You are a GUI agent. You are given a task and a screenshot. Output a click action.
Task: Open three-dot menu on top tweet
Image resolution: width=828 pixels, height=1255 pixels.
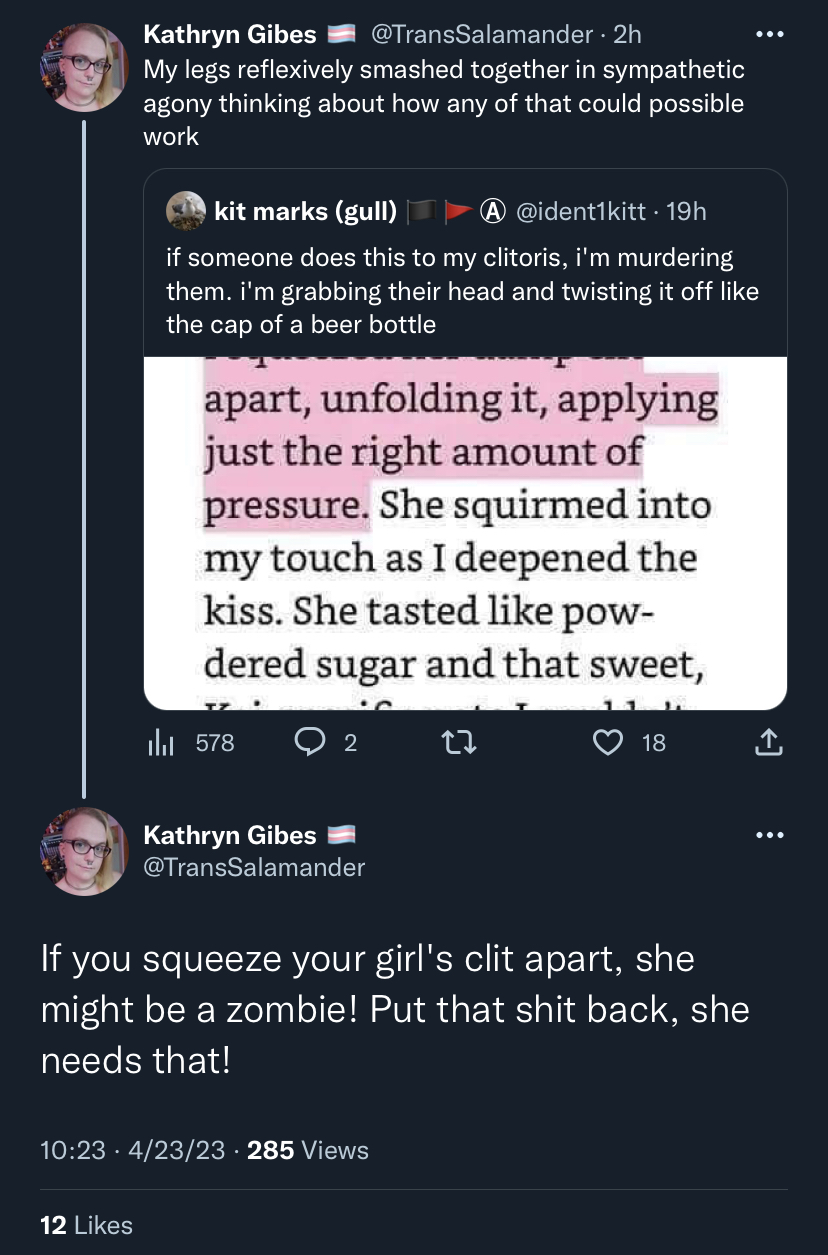(x=768, y=35)
